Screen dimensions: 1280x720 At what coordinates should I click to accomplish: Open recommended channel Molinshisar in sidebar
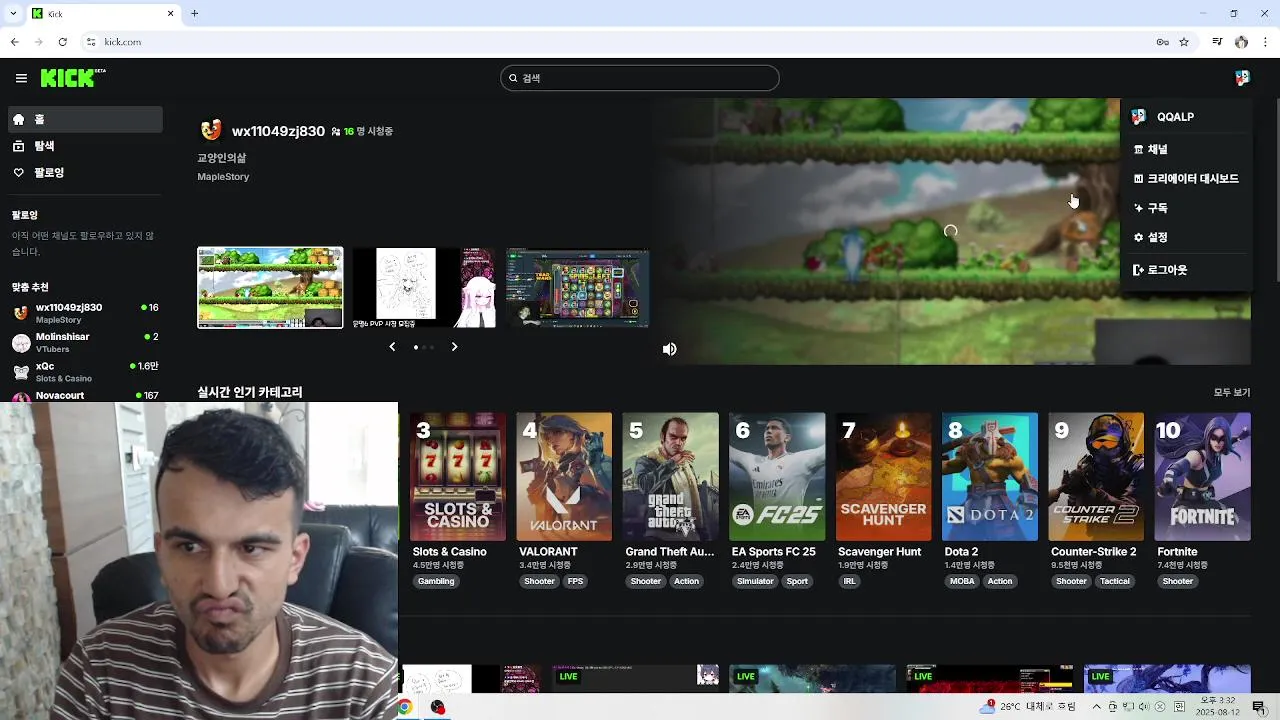tap(85, 342)
